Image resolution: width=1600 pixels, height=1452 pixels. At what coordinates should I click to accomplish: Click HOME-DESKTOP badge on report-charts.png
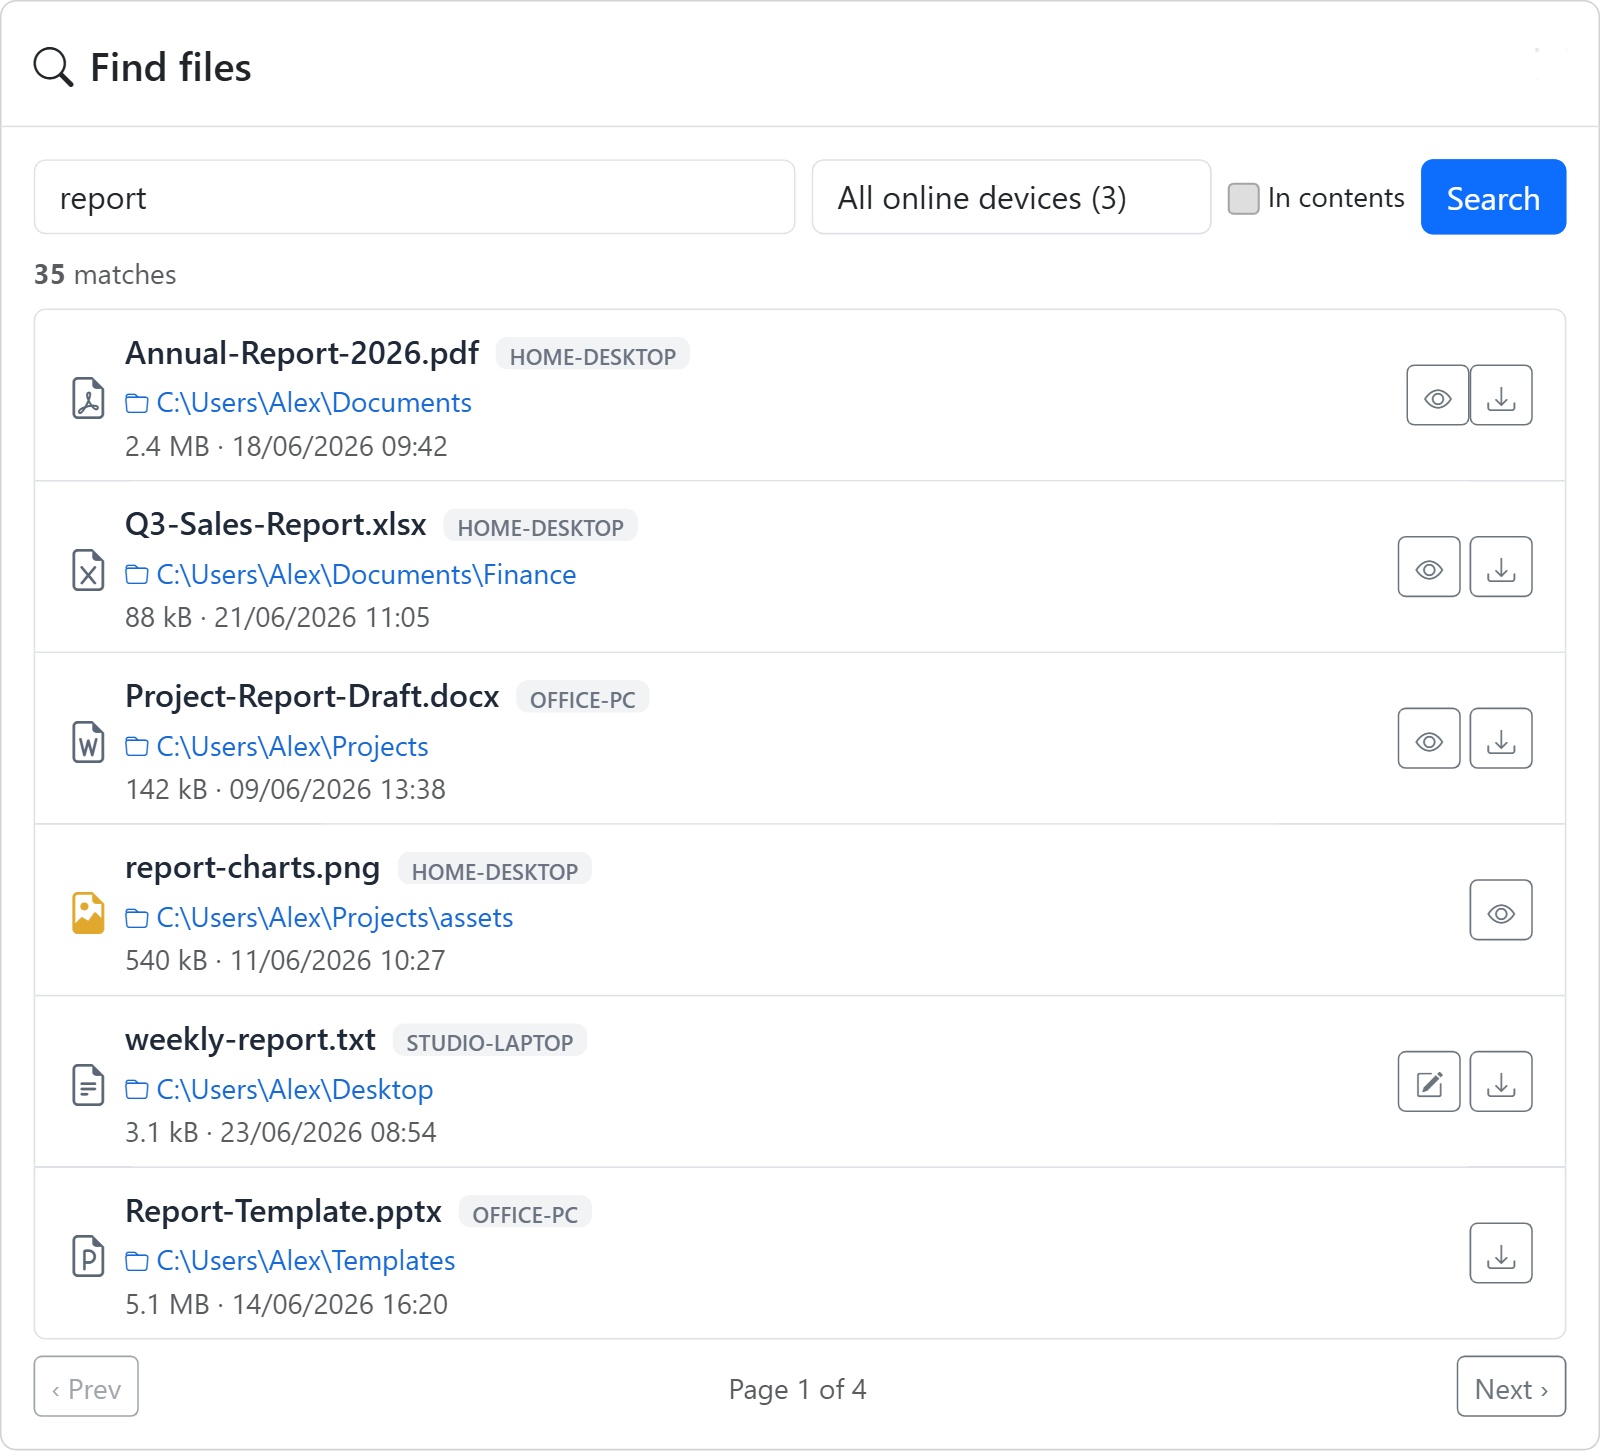pyautogui.click(x=495, y=870)
